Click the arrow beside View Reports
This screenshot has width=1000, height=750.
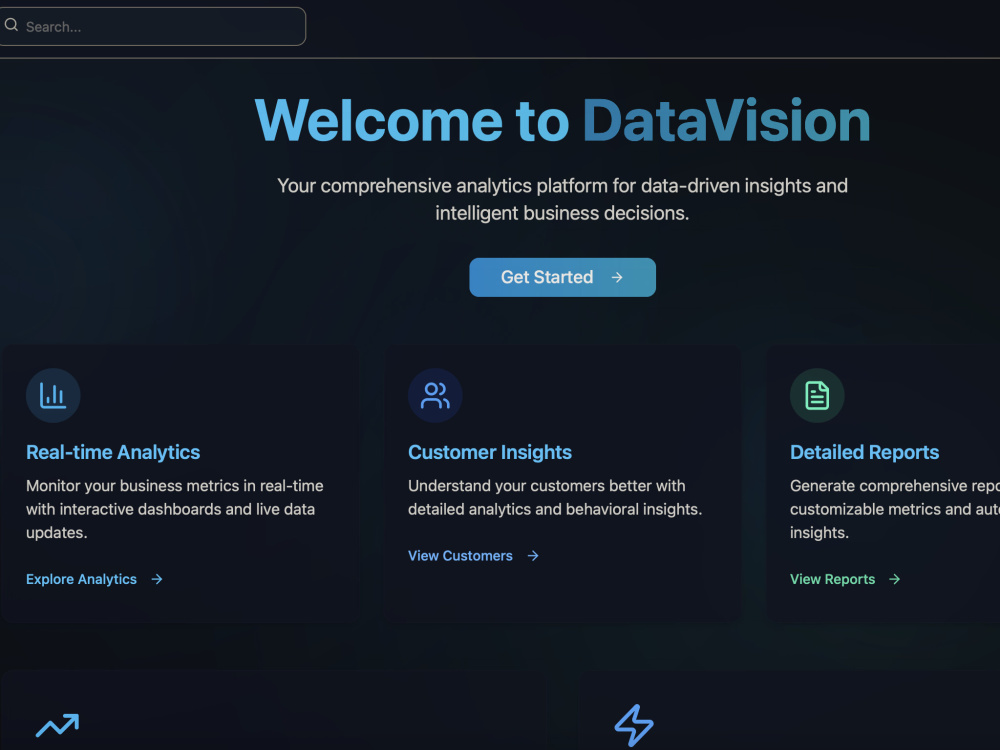click(895, 579)
